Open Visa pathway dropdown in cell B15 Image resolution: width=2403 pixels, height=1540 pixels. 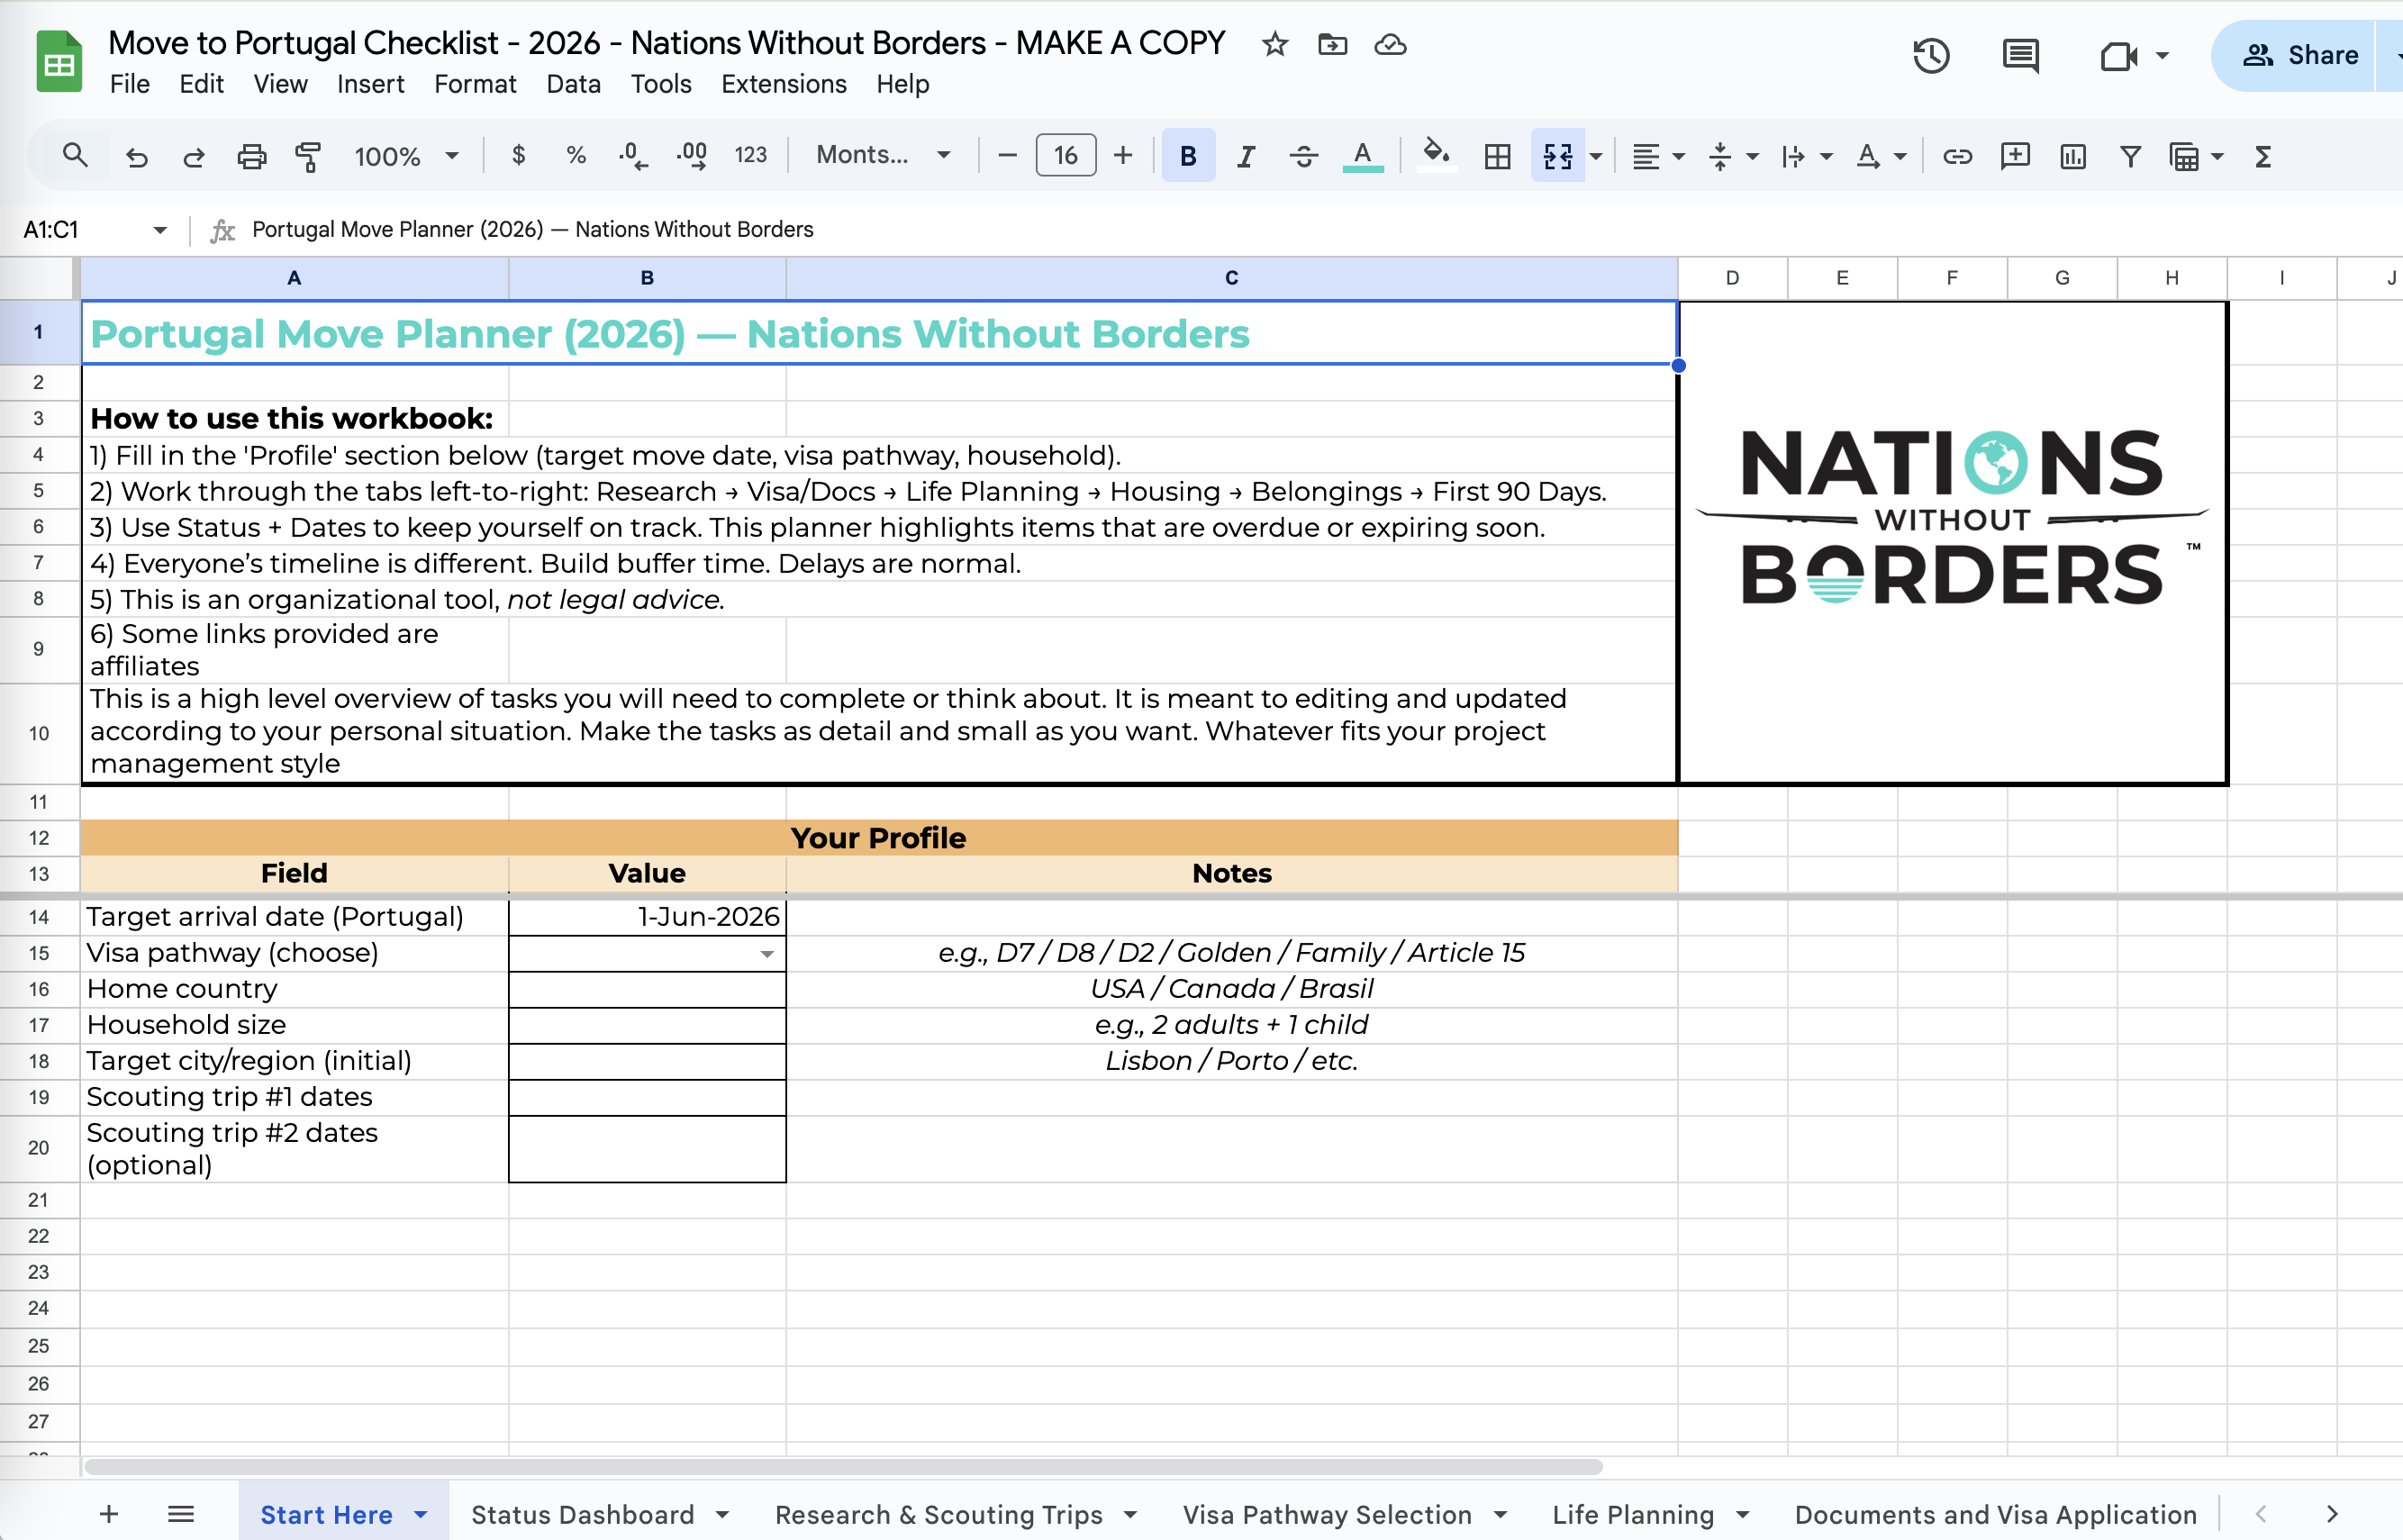pos(767,954)
